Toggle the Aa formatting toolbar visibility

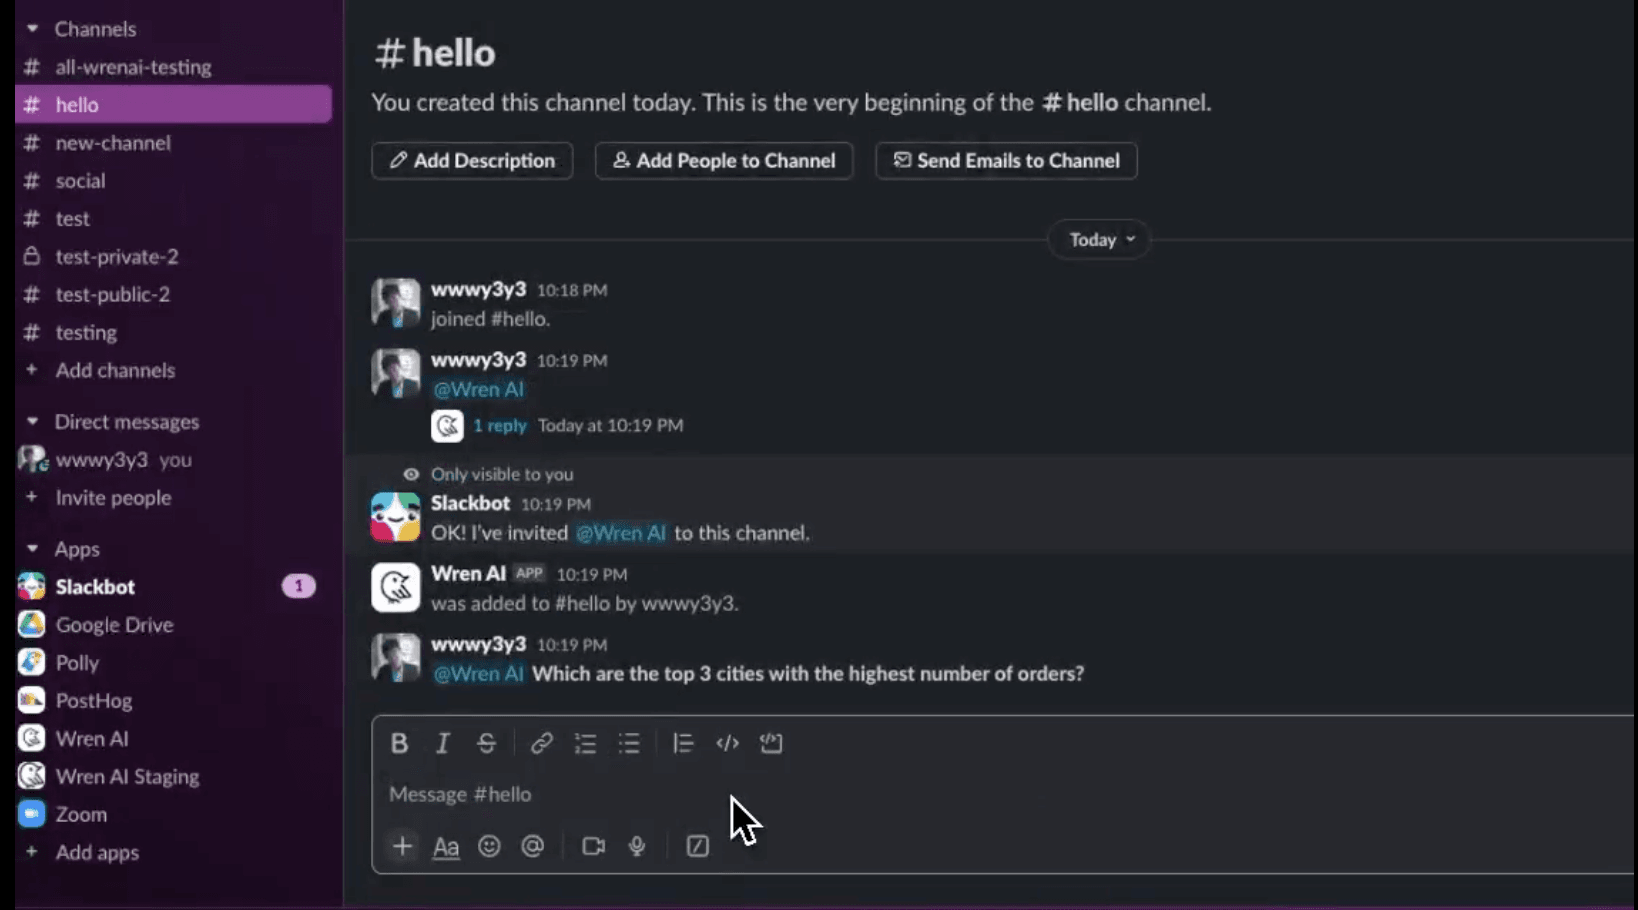(x=446, y=846)
